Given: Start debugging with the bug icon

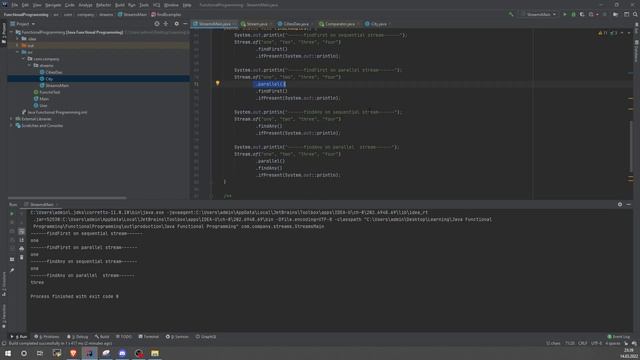Looking at the screenshot, I should [573, 14].
